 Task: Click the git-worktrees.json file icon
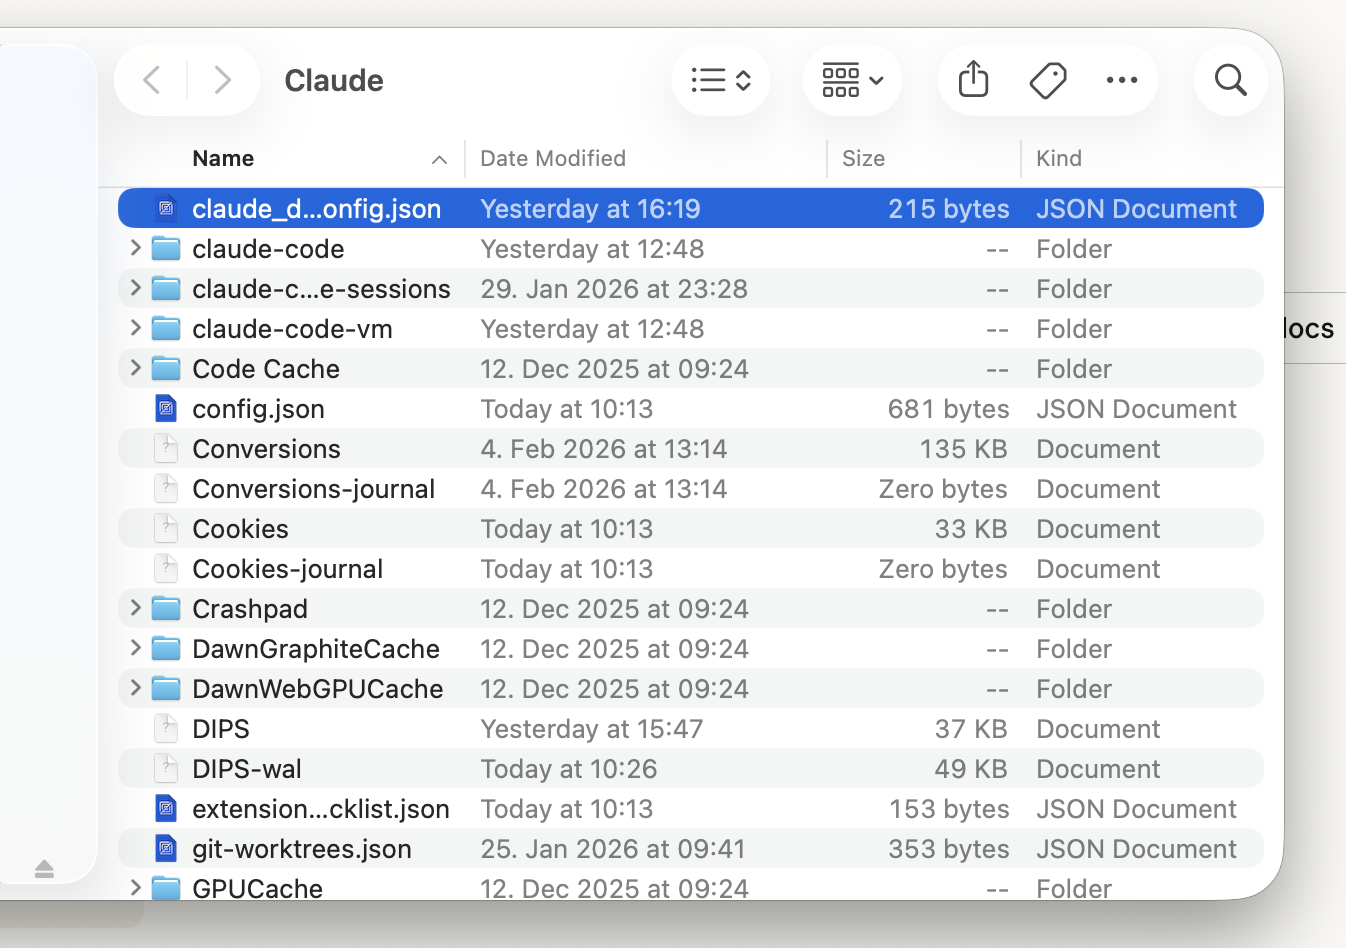[x=166, y=848]
